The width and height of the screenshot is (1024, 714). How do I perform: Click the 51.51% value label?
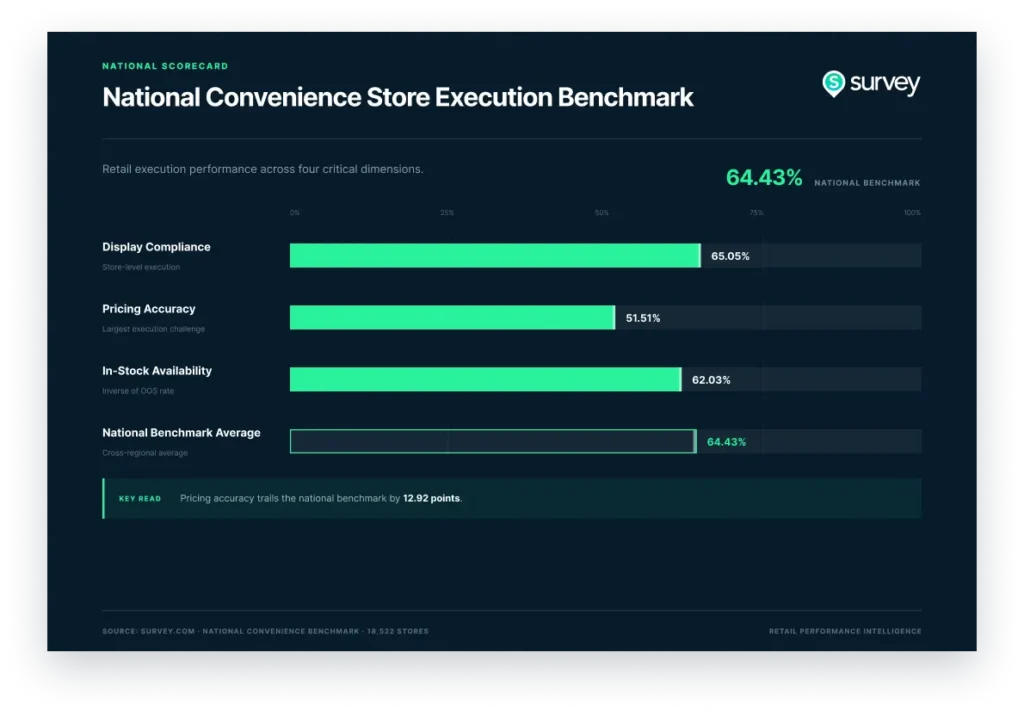click(643, 318)
